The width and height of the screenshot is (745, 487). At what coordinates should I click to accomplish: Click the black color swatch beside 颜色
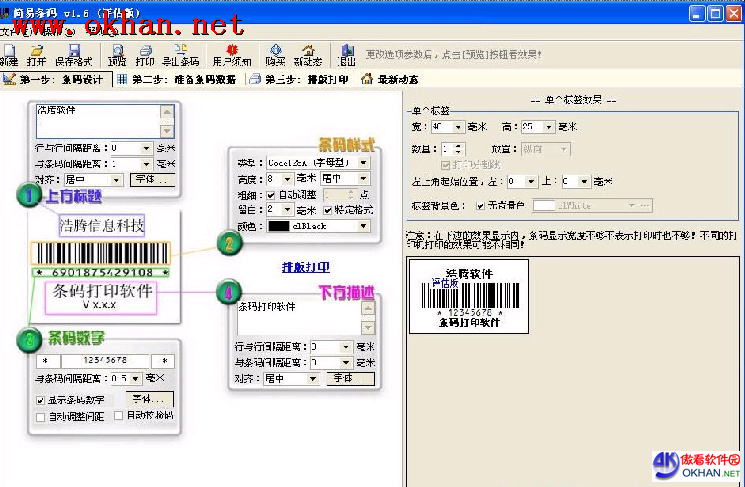pos(278,226)
